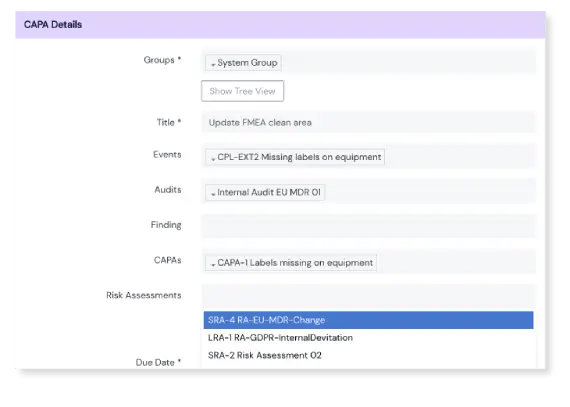Click into the Risk Assessments input box
570x407 pixels.
point(368,296)
